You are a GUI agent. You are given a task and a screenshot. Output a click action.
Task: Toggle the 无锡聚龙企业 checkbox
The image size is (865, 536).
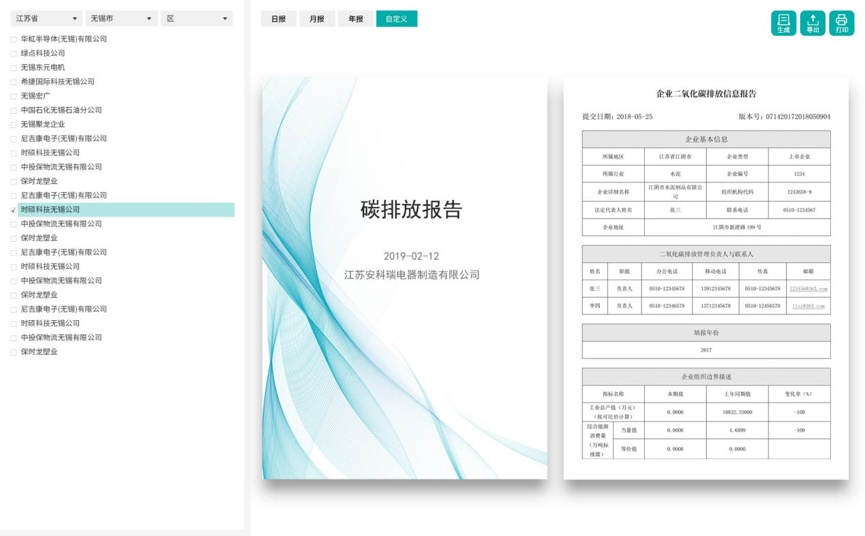(14, 124)
